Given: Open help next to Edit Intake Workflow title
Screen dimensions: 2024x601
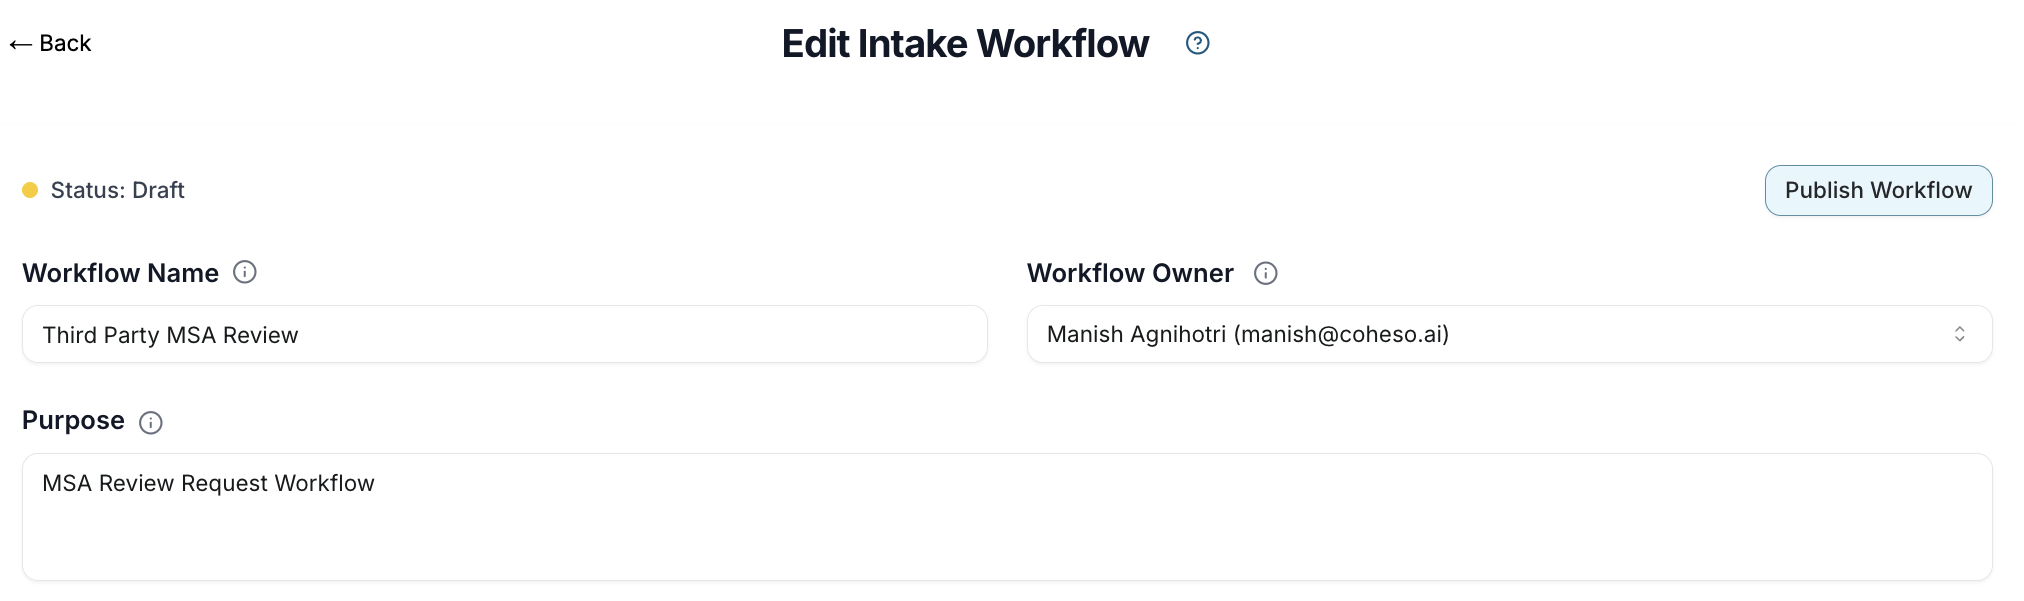Looking at the screenshot, I should click(x=1197, y=43).
